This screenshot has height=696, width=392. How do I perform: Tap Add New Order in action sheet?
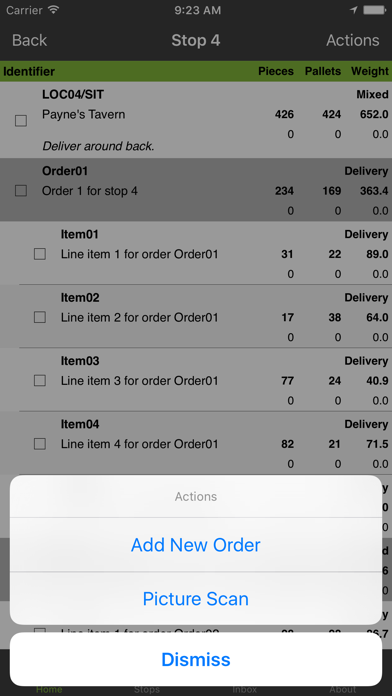coord(196,545)
